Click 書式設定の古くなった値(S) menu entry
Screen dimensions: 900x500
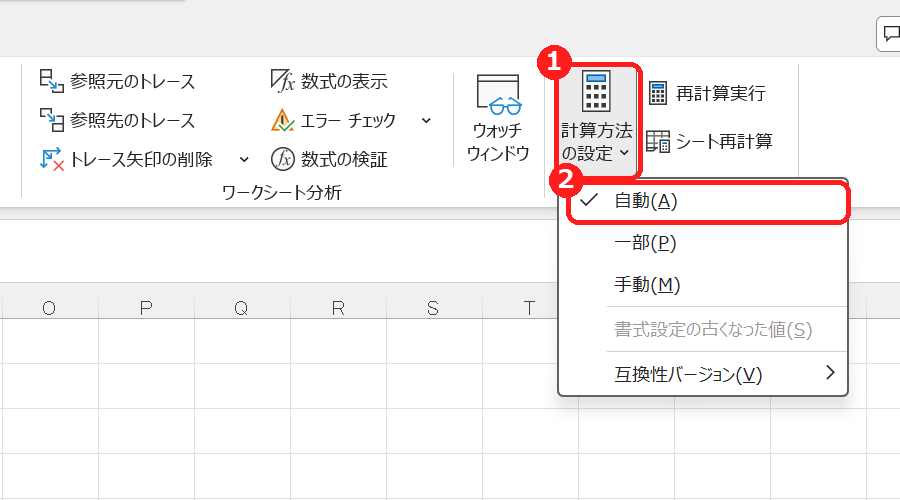703,330
